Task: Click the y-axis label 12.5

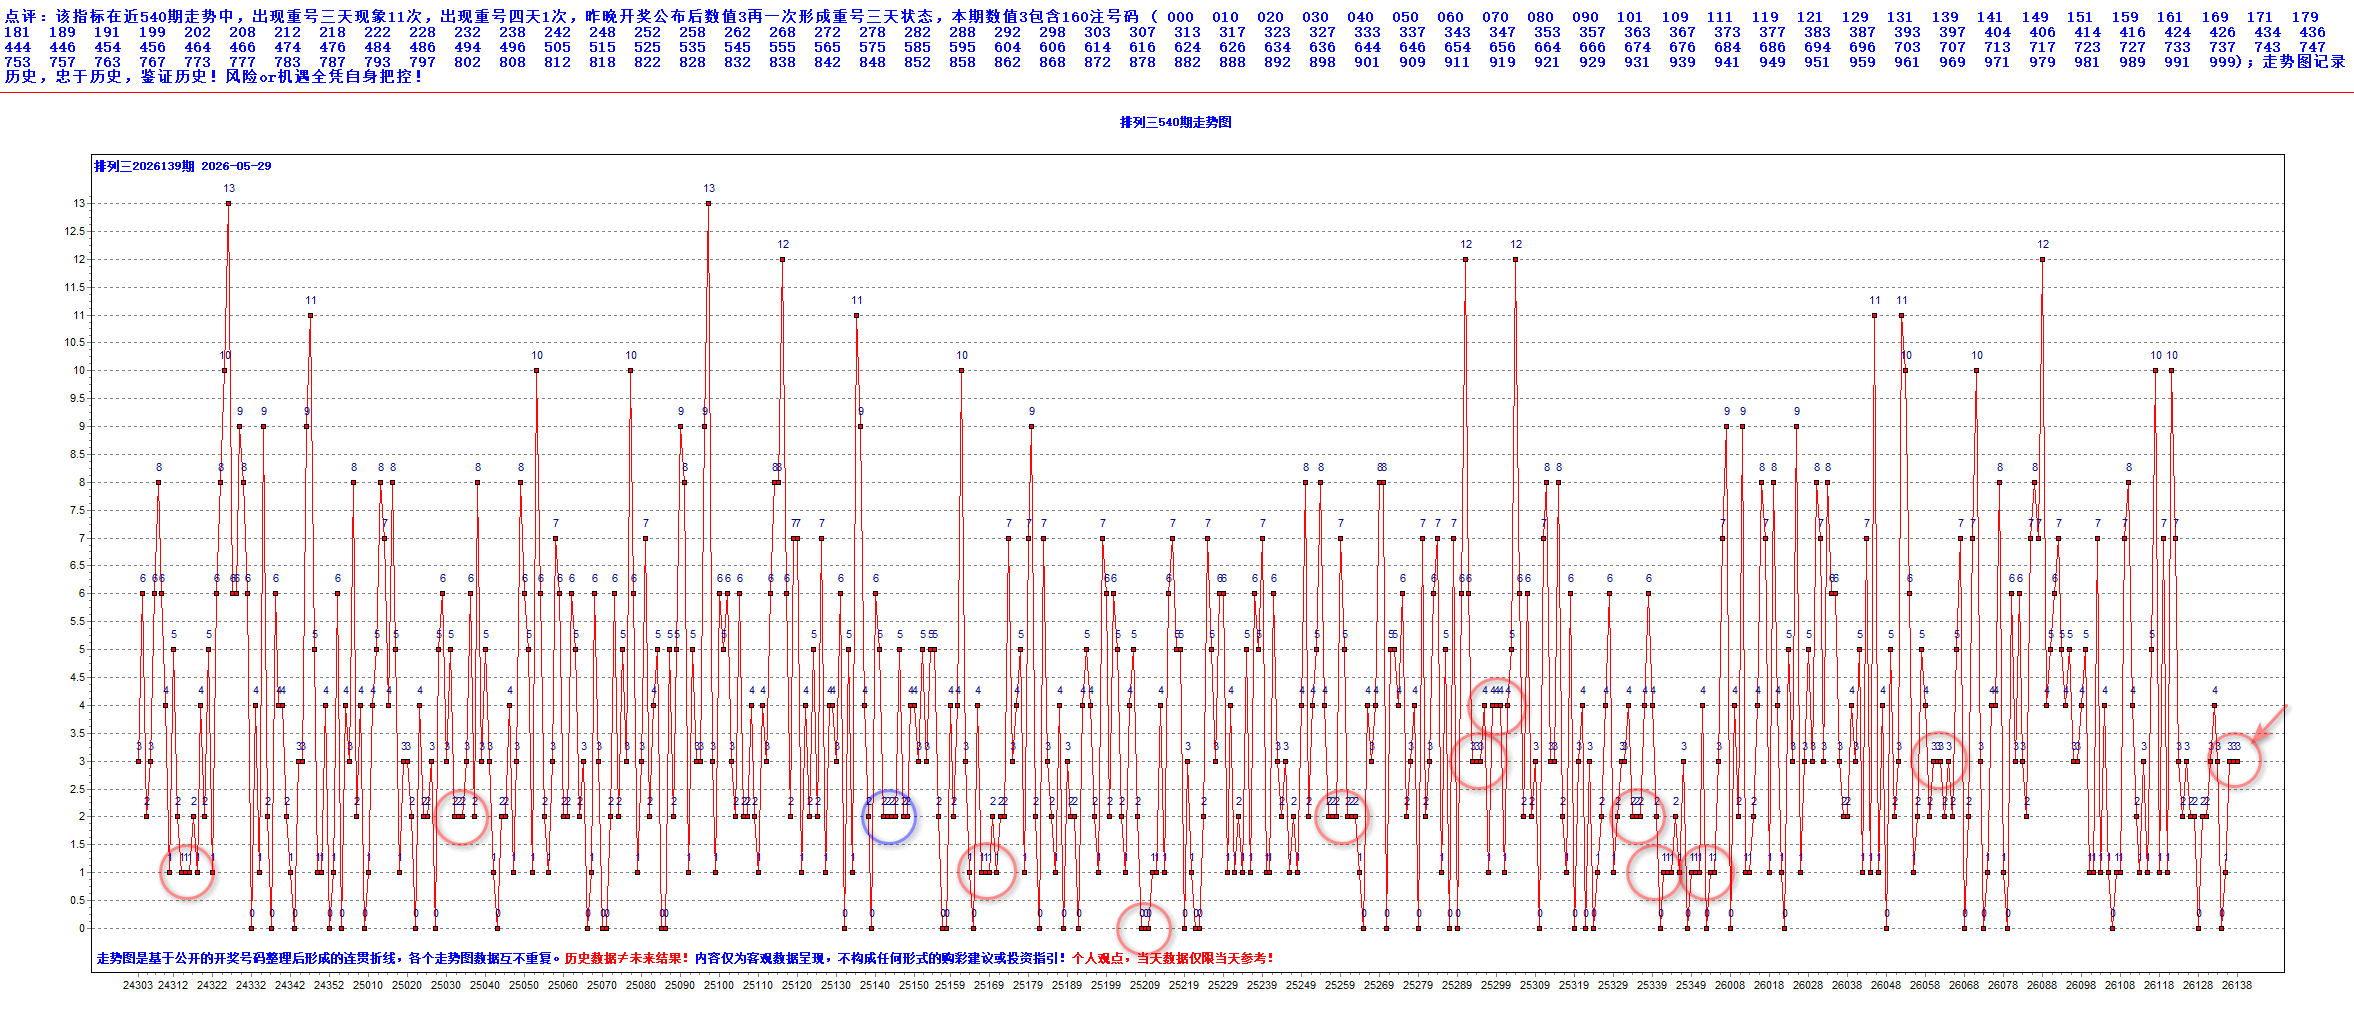Action: pyautogui.click(x=75, y=231)
